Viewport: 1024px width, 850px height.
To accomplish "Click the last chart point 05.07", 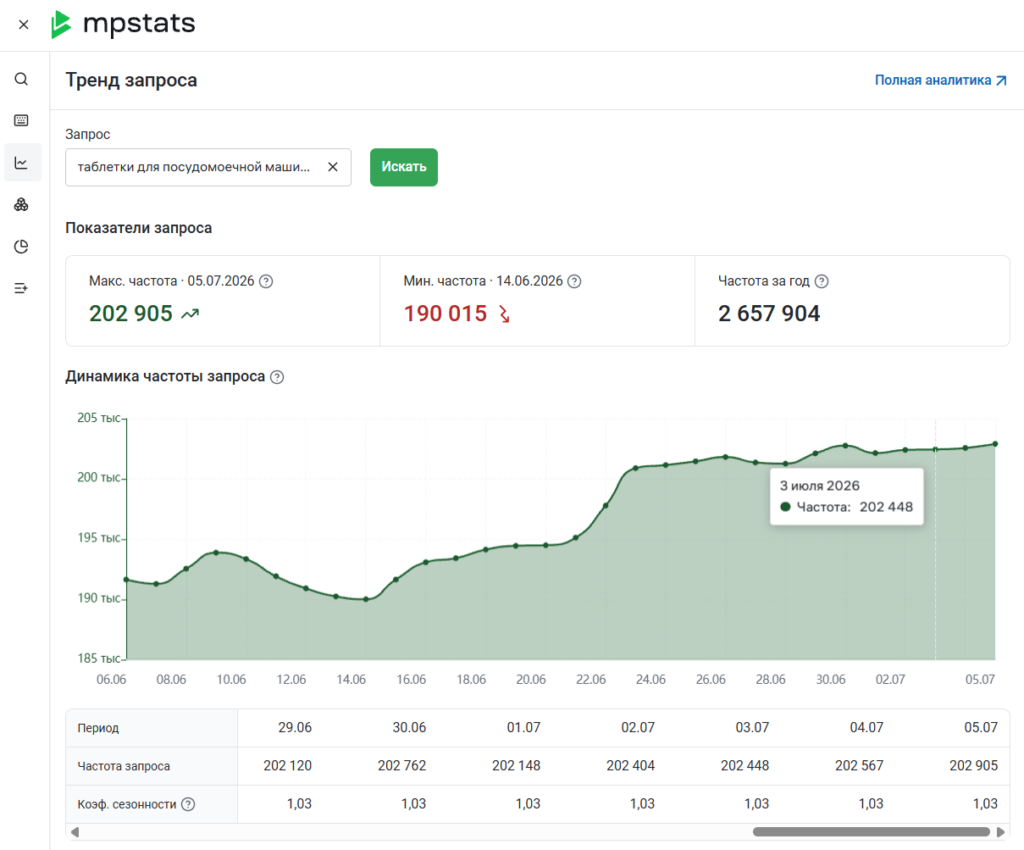I will [995, 444].
